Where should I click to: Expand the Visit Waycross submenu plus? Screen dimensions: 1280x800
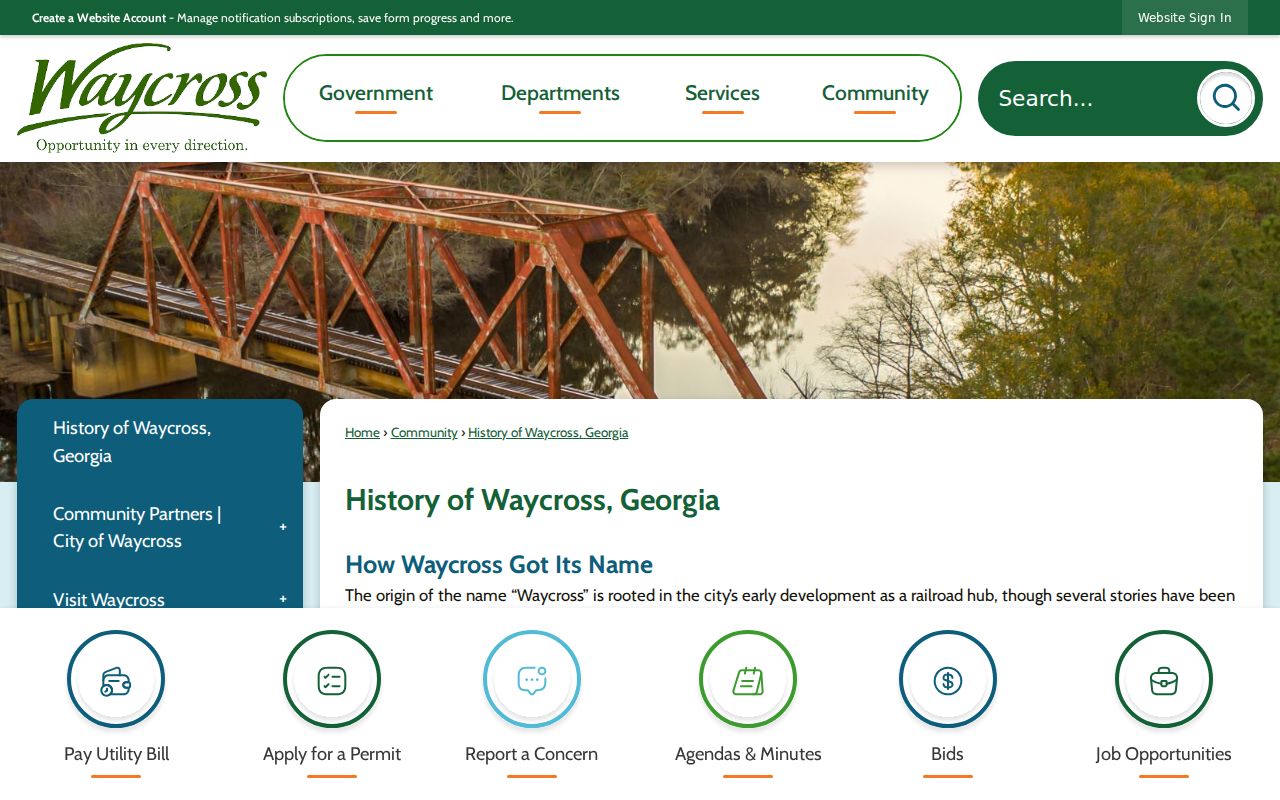pyautogui.click(x=283, y=599)
